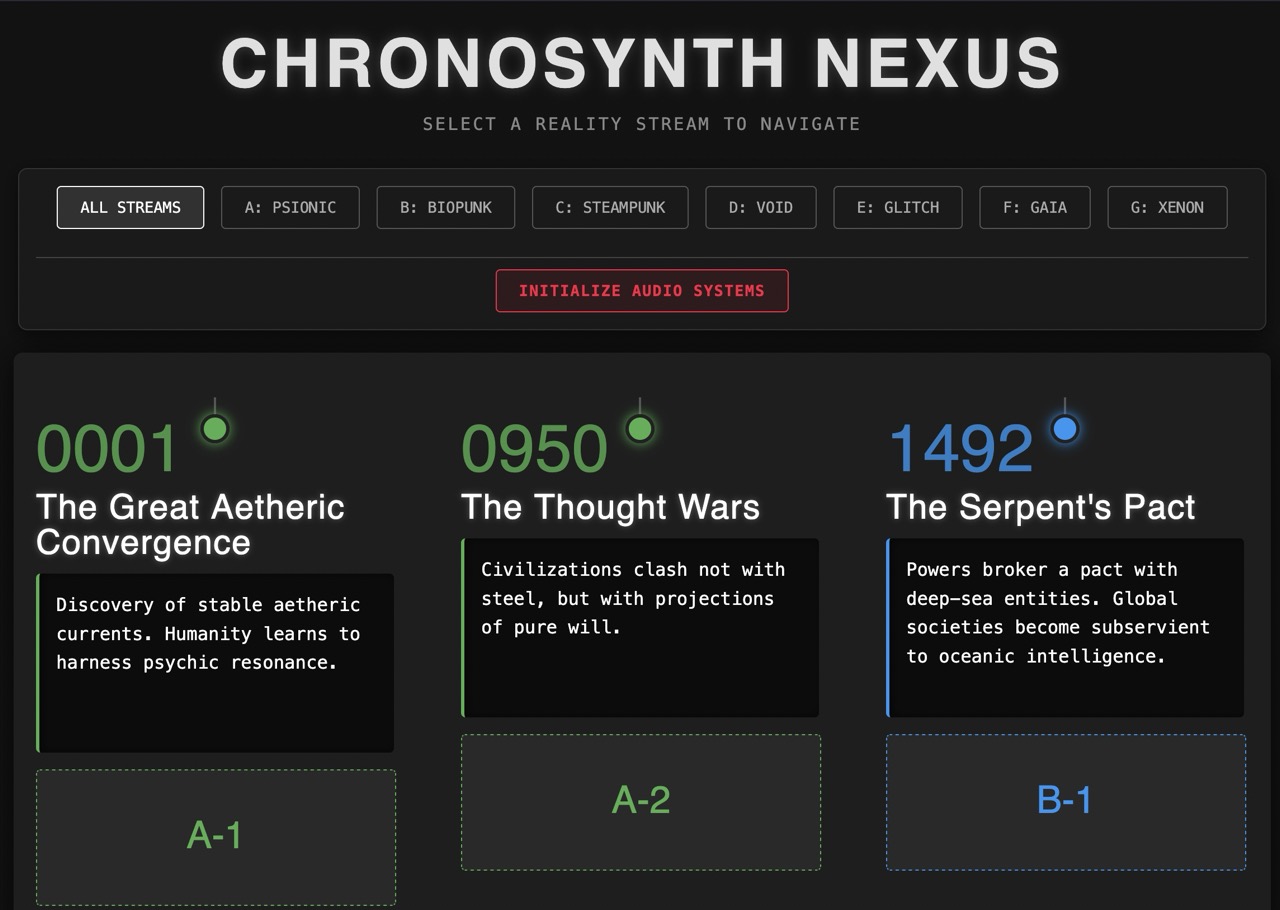Select the F: GAIA filter control

[x=1035, y=207]
